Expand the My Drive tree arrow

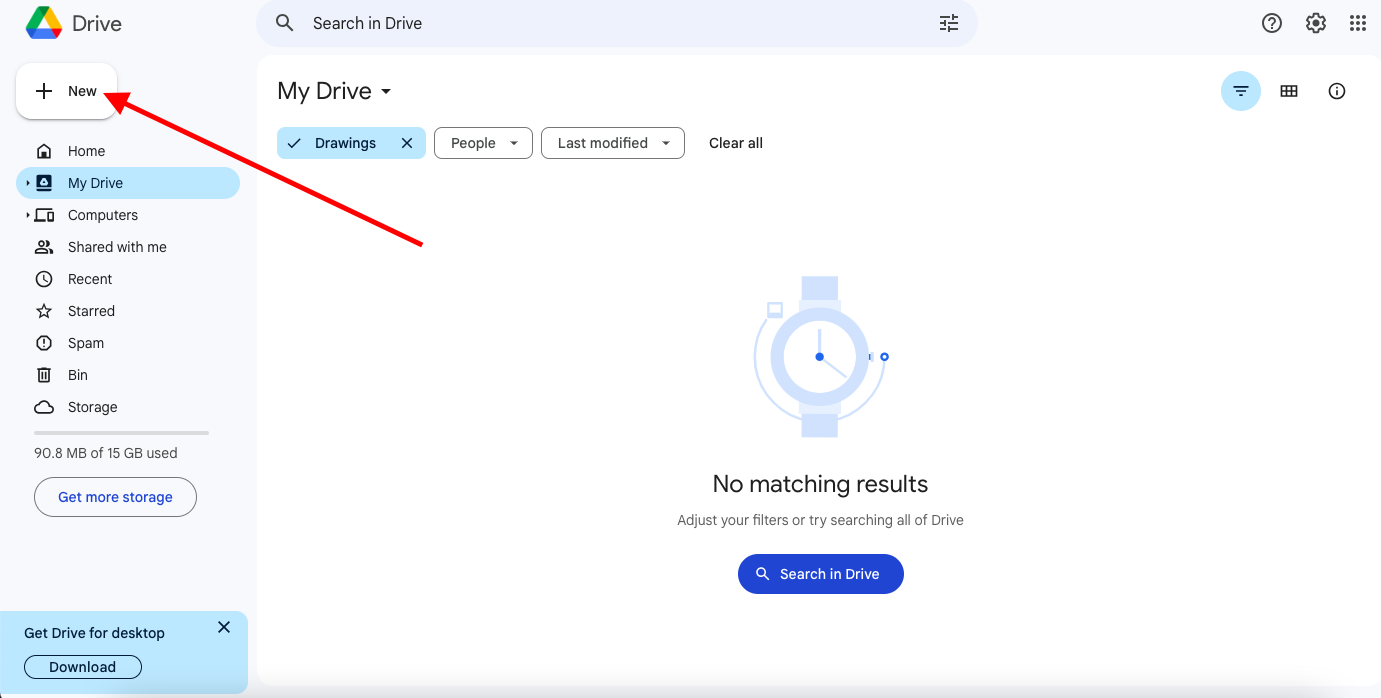pyautogui.click(x=27, y=183)
